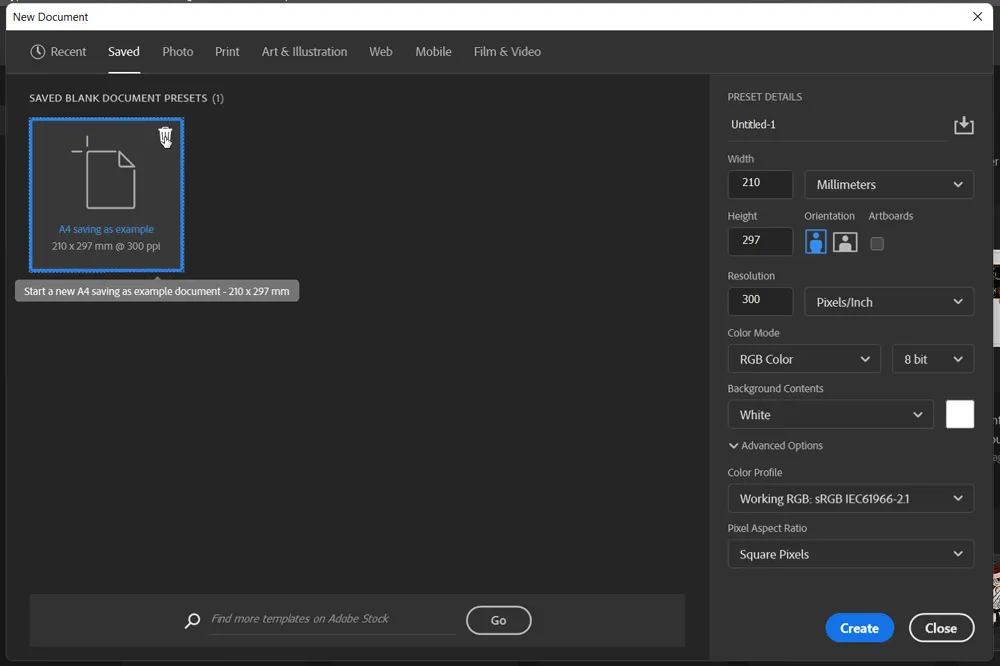1000x666 pixels.
Task: Delete the A4 saving as example preset
Action: tap(165, 136)
